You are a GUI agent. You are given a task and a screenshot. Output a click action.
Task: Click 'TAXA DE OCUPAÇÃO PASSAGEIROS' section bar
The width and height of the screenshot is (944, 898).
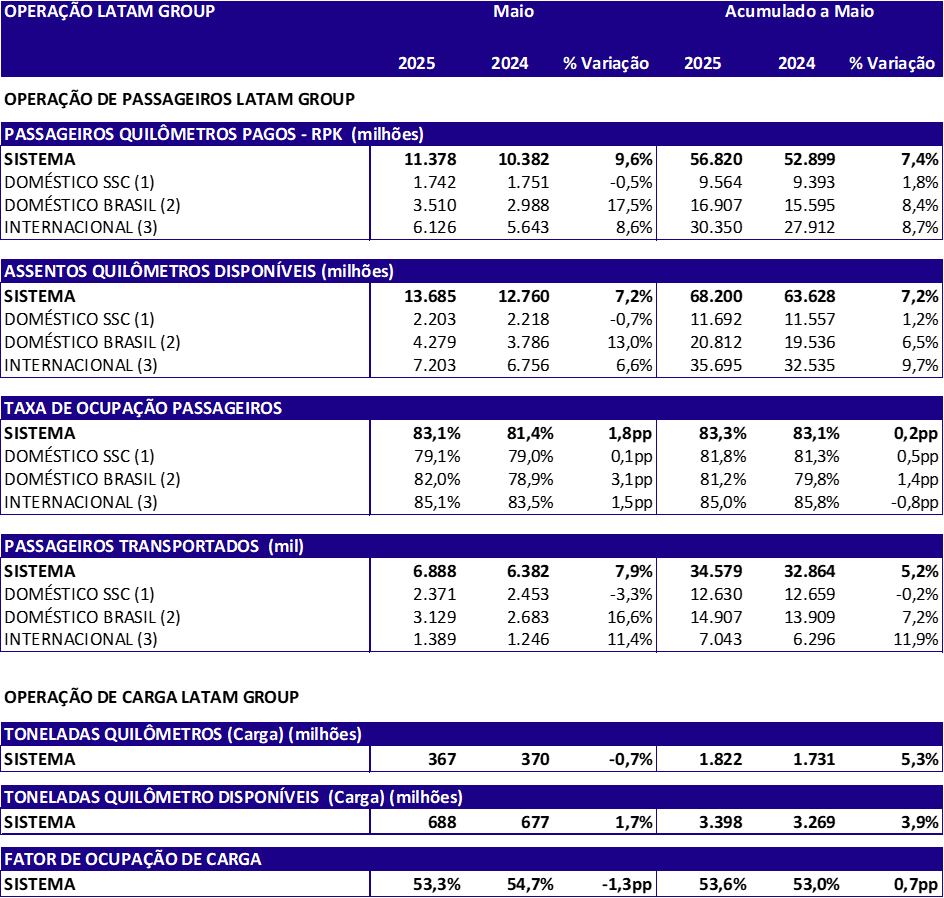click(x=472, y=408)
